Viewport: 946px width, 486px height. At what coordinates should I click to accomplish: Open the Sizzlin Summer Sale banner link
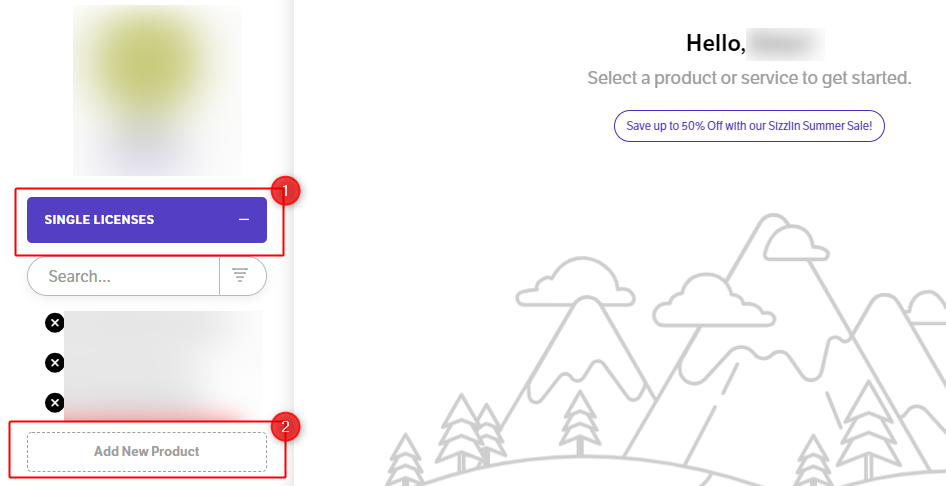click(749, 126)
